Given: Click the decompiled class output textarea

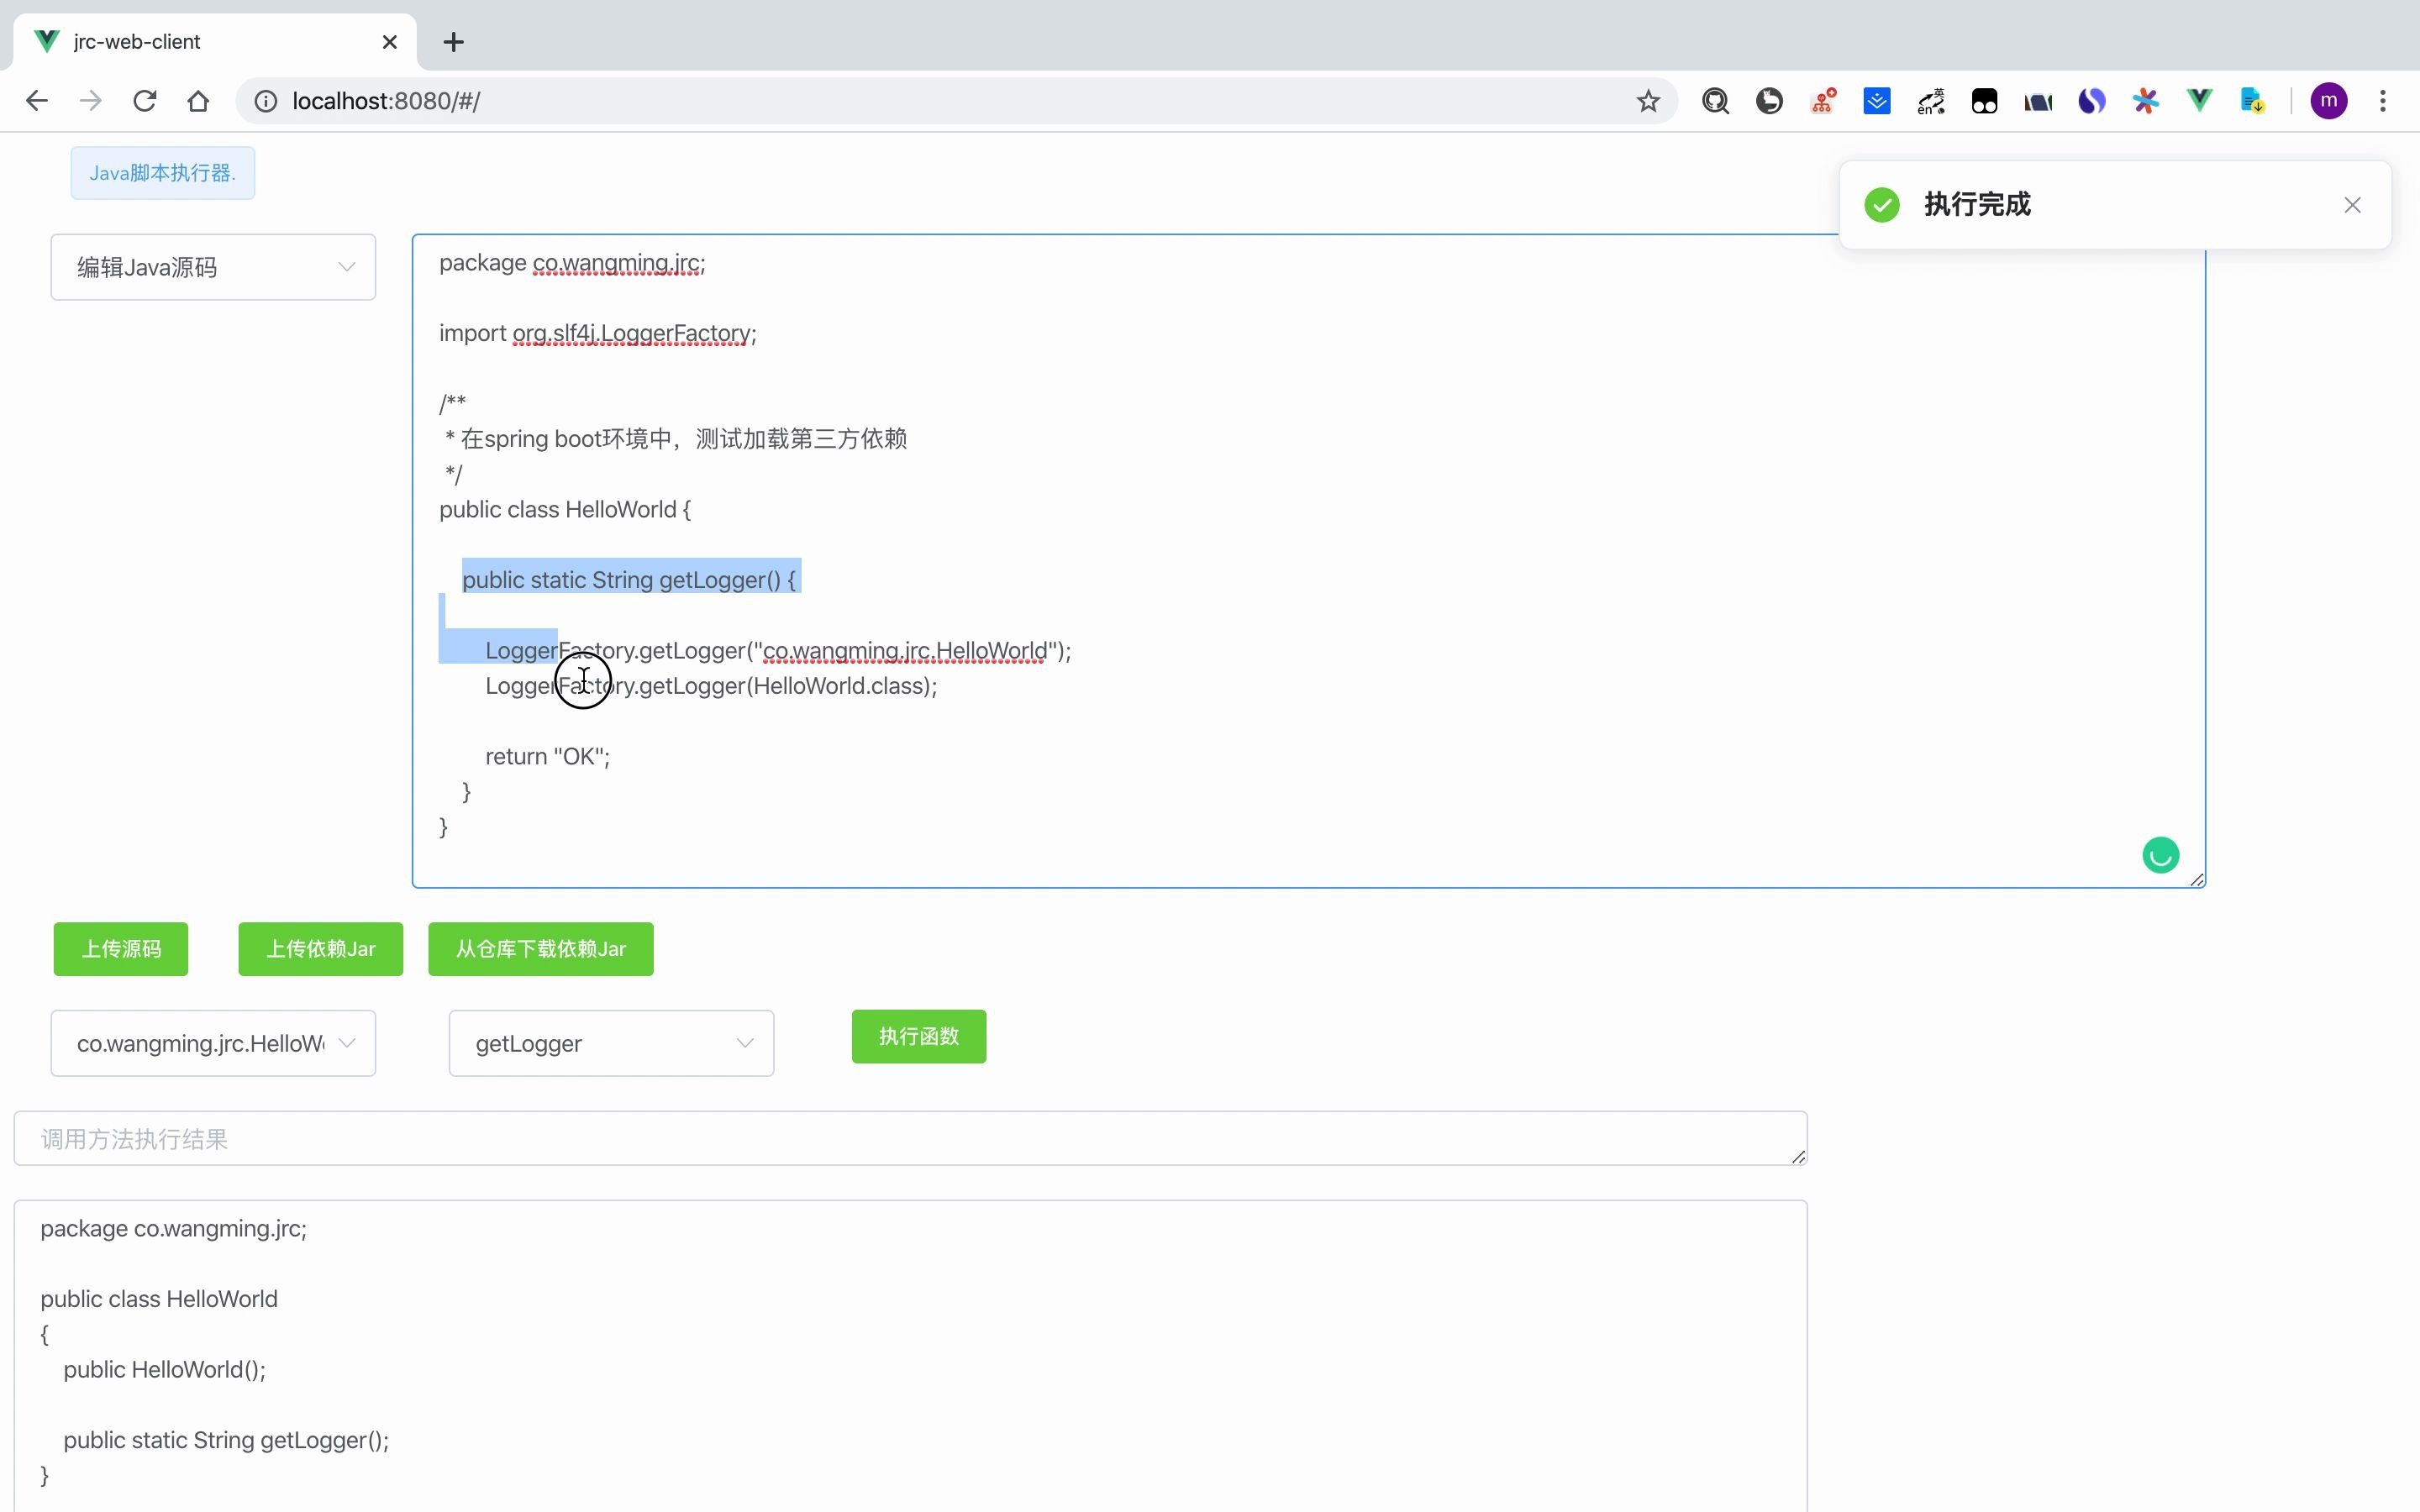Looking at the screenshot, I should click(x=910, y=1356).
